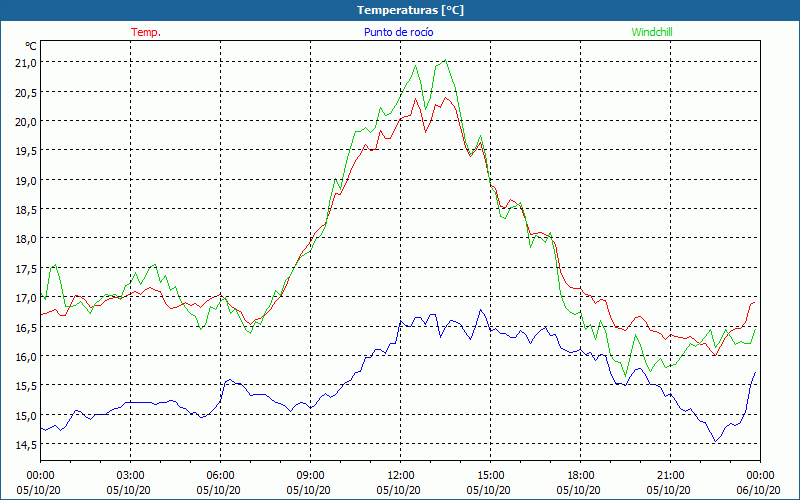Click the Temperaturas [°C] chart title

click(410, 10)
